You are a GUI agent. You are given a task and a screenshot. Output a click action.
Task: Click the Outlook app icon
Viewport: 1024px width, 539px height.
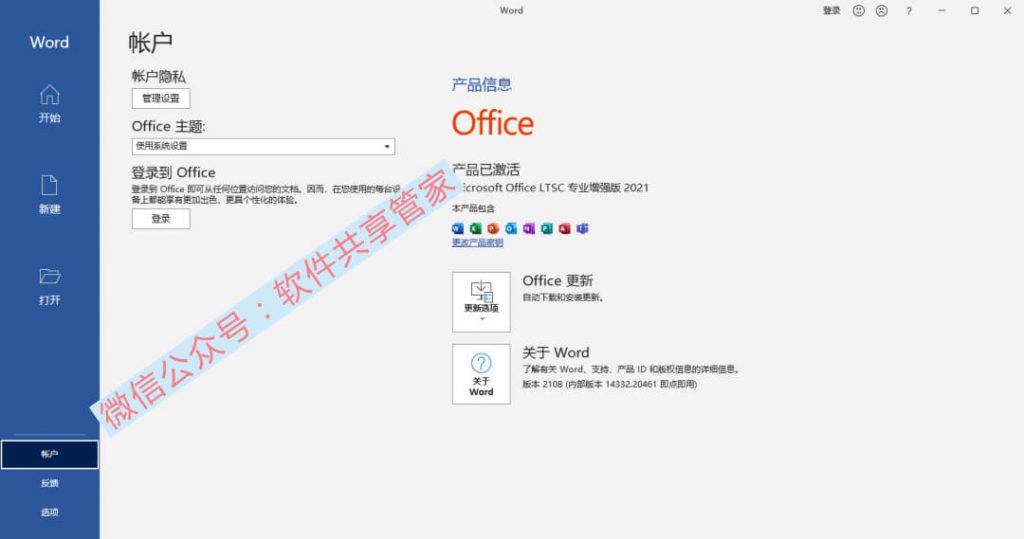click(511, 228)
